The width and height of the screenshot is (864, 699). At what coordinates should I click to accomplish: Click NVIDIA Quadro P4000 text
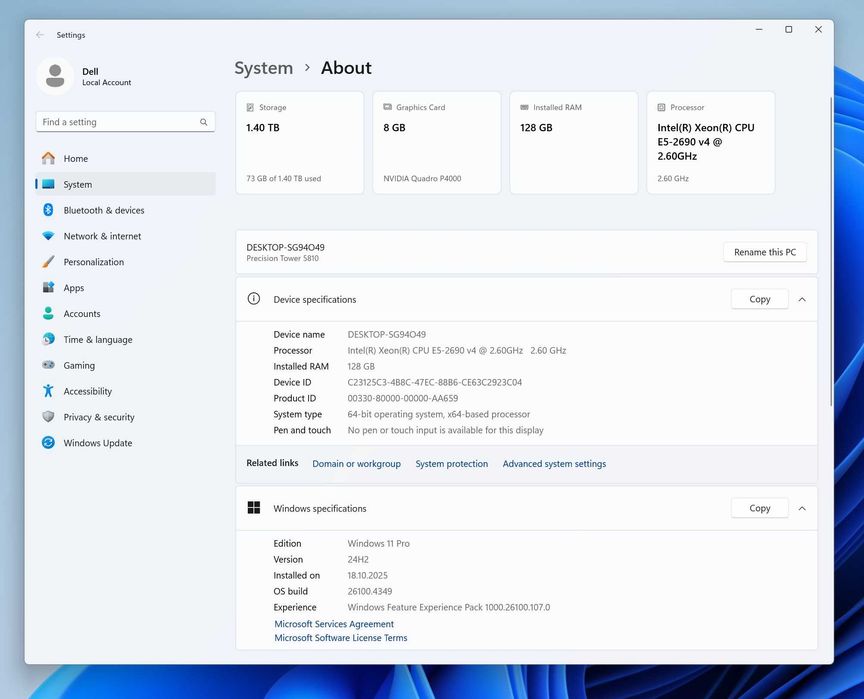(x=422, y=178)
